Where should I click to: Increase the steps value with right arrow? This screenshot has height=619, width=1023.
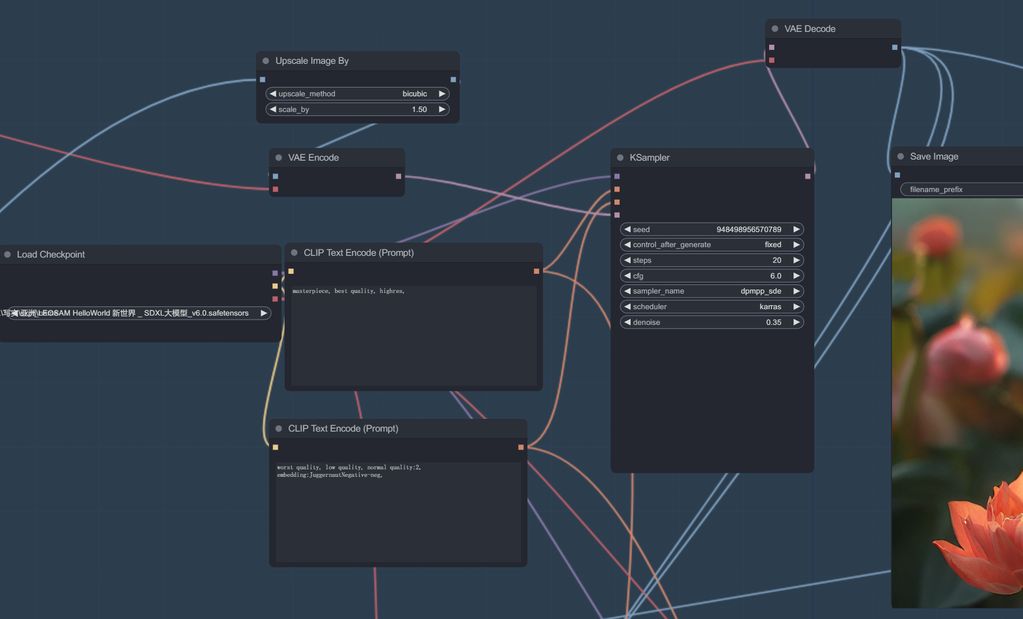(796, 260)
